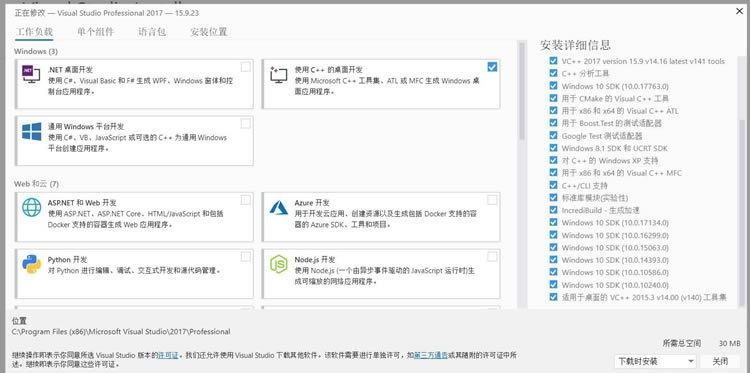Enable the 通用 Windows 平台开发 workload checkbox
This screenshot has width=750, height=373.
245,124
